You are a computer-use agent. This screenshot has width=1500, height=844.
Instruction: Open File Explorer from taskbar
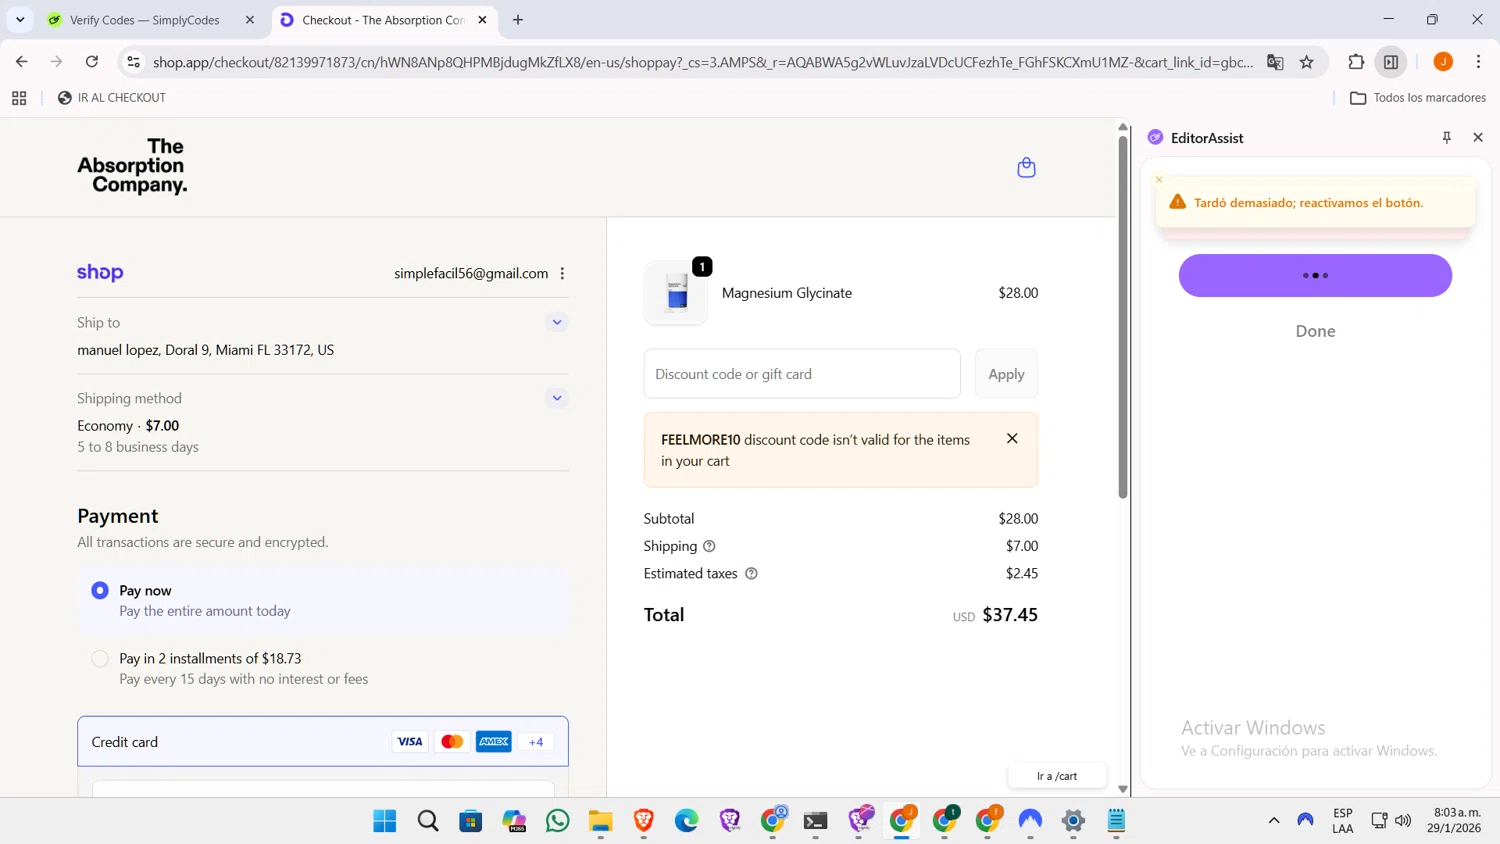tap(600, 821)
